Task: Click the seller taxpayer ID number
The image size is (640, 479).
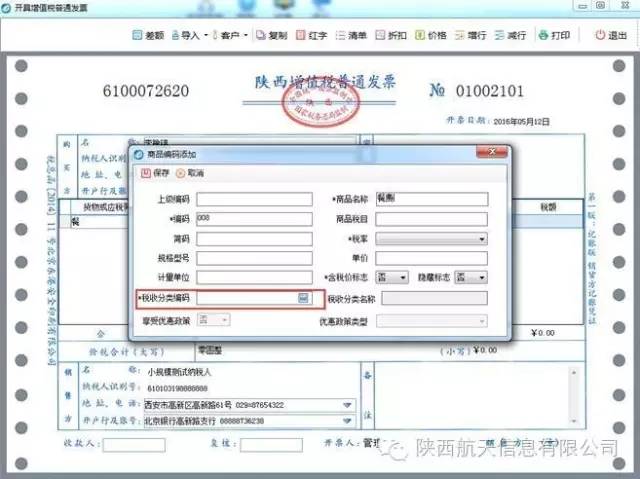Action: 178,388
